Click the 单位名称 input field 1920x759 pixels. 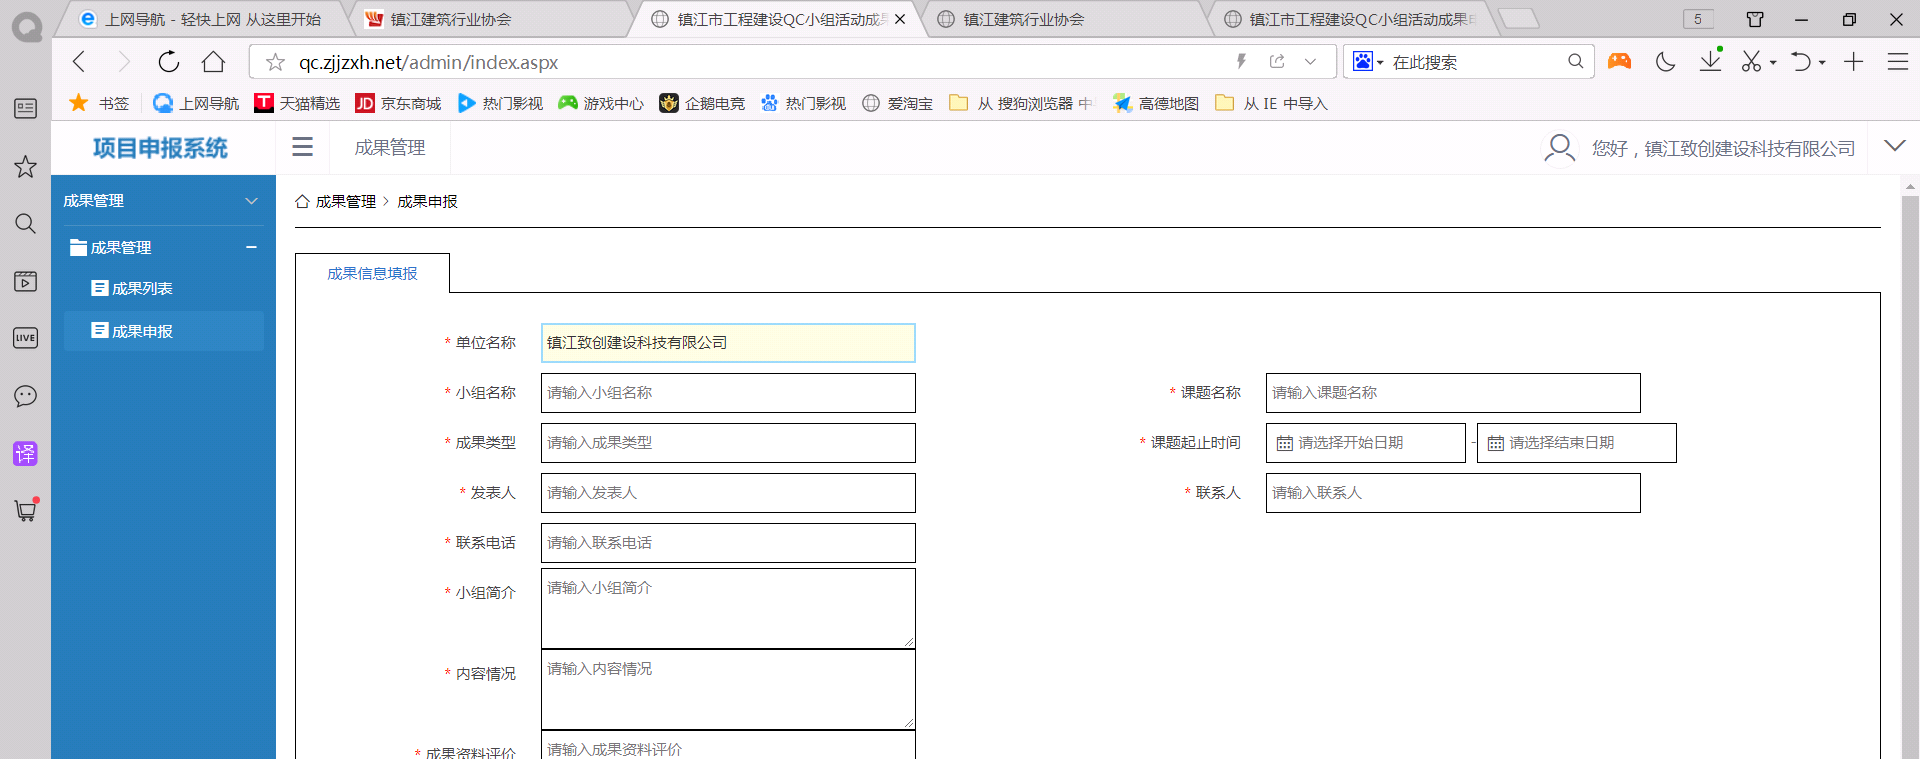click(x=728, y=343)
